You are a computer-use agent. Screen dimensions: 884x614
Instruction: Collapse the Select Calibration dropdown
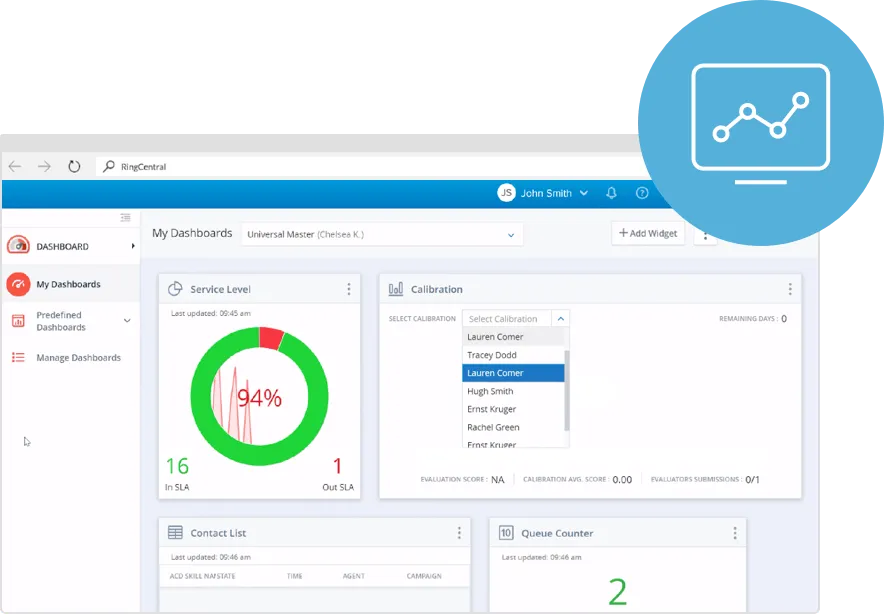560,319
